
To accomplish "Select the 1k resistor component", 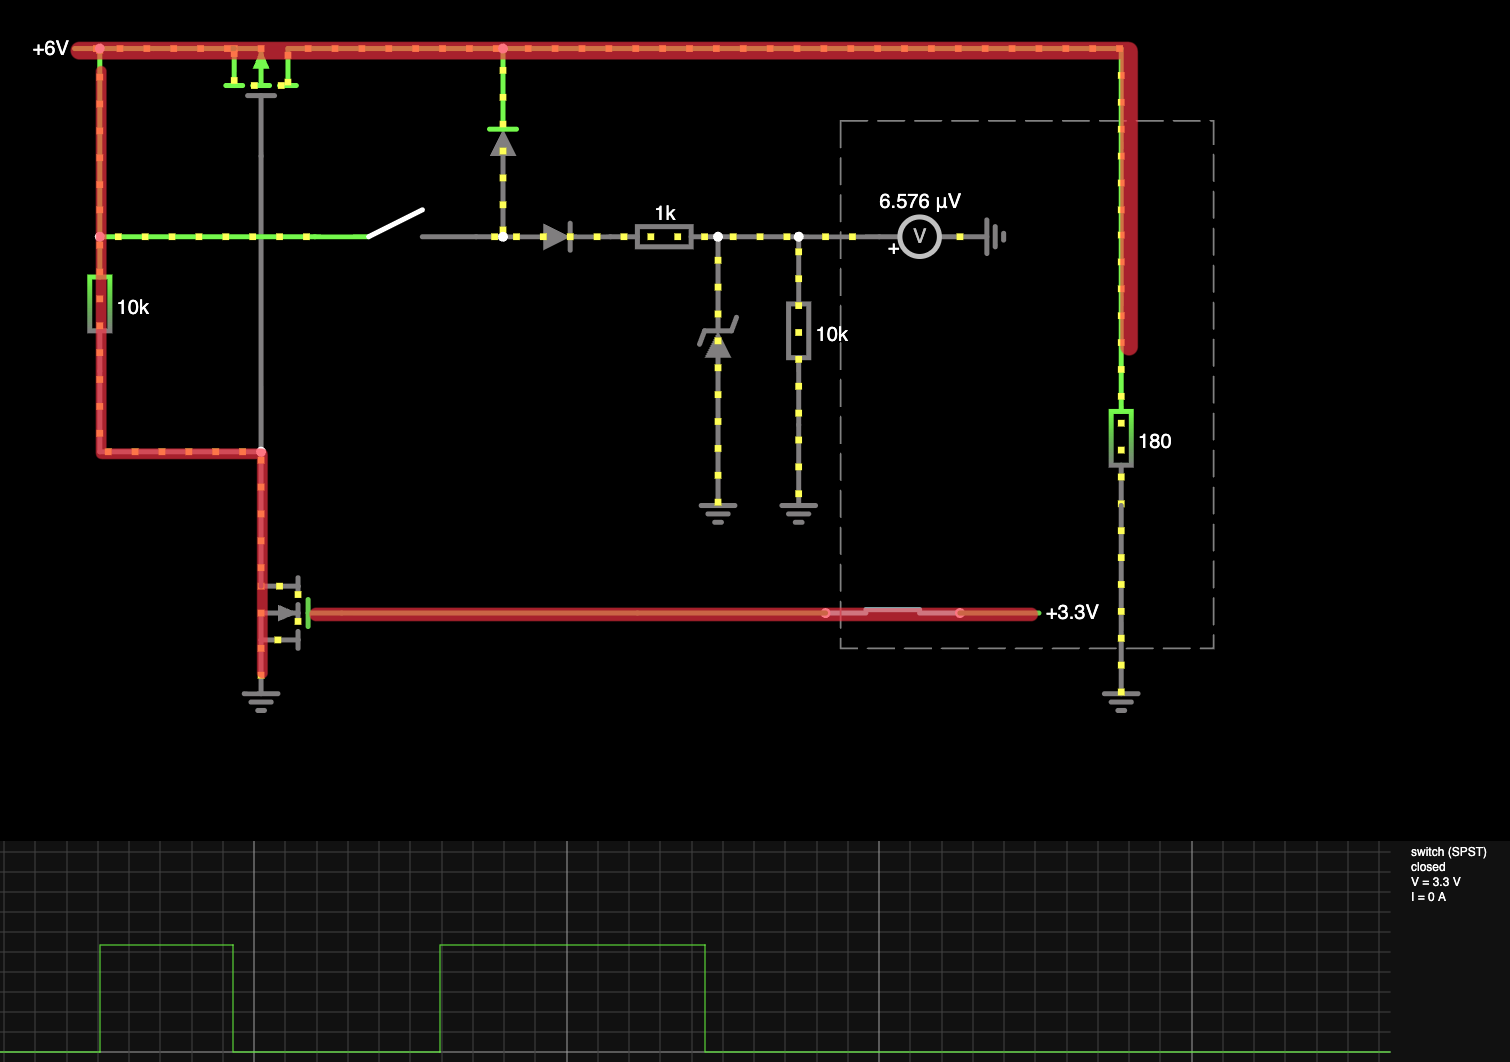I will tap(665, 237).
